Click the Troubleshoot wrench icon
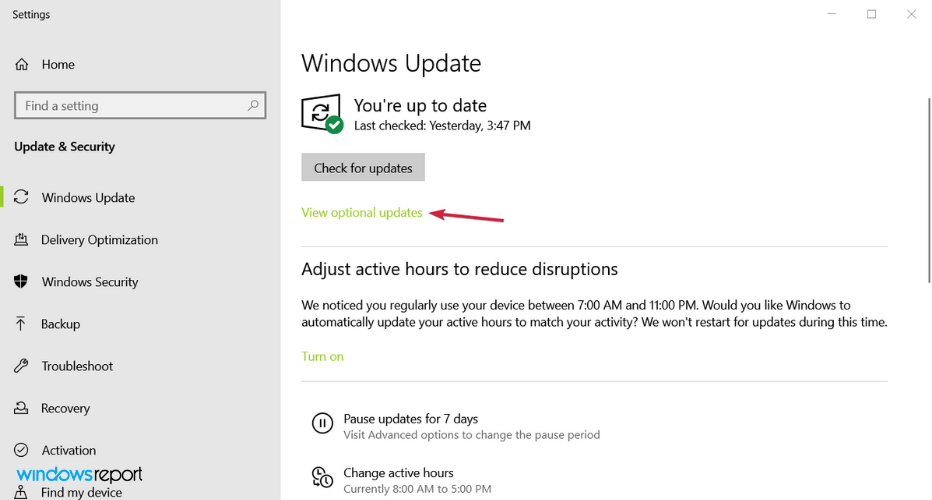Image resolution: width=932 pixels, height=500 pixels. pos(21,366)
